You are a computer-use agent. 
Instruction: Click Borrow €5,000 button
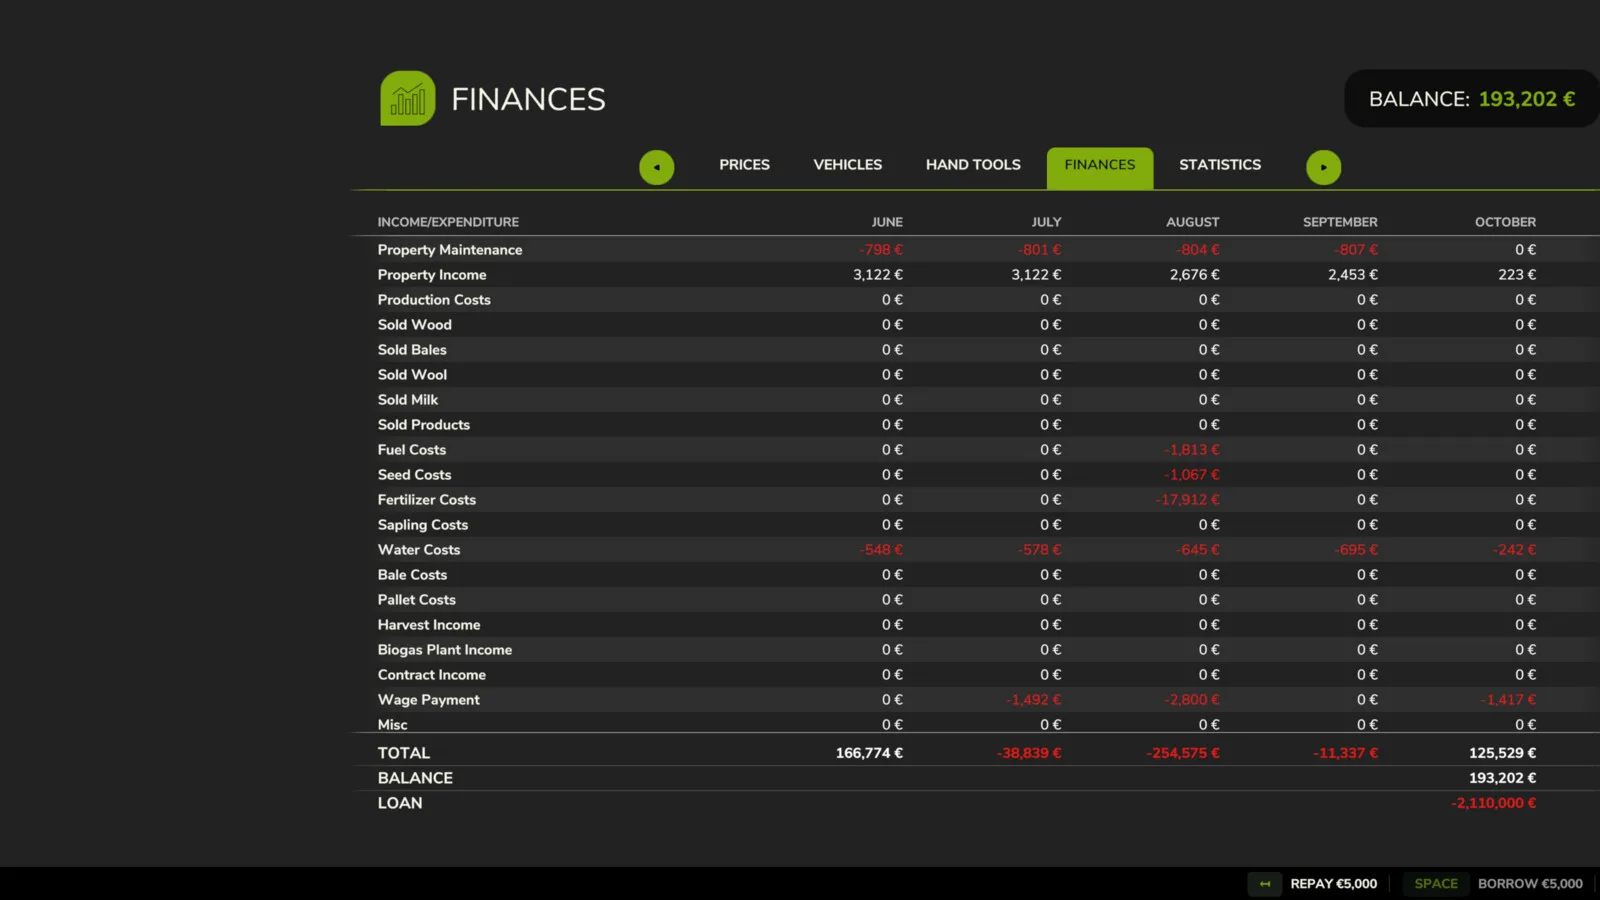point(1530,884)
